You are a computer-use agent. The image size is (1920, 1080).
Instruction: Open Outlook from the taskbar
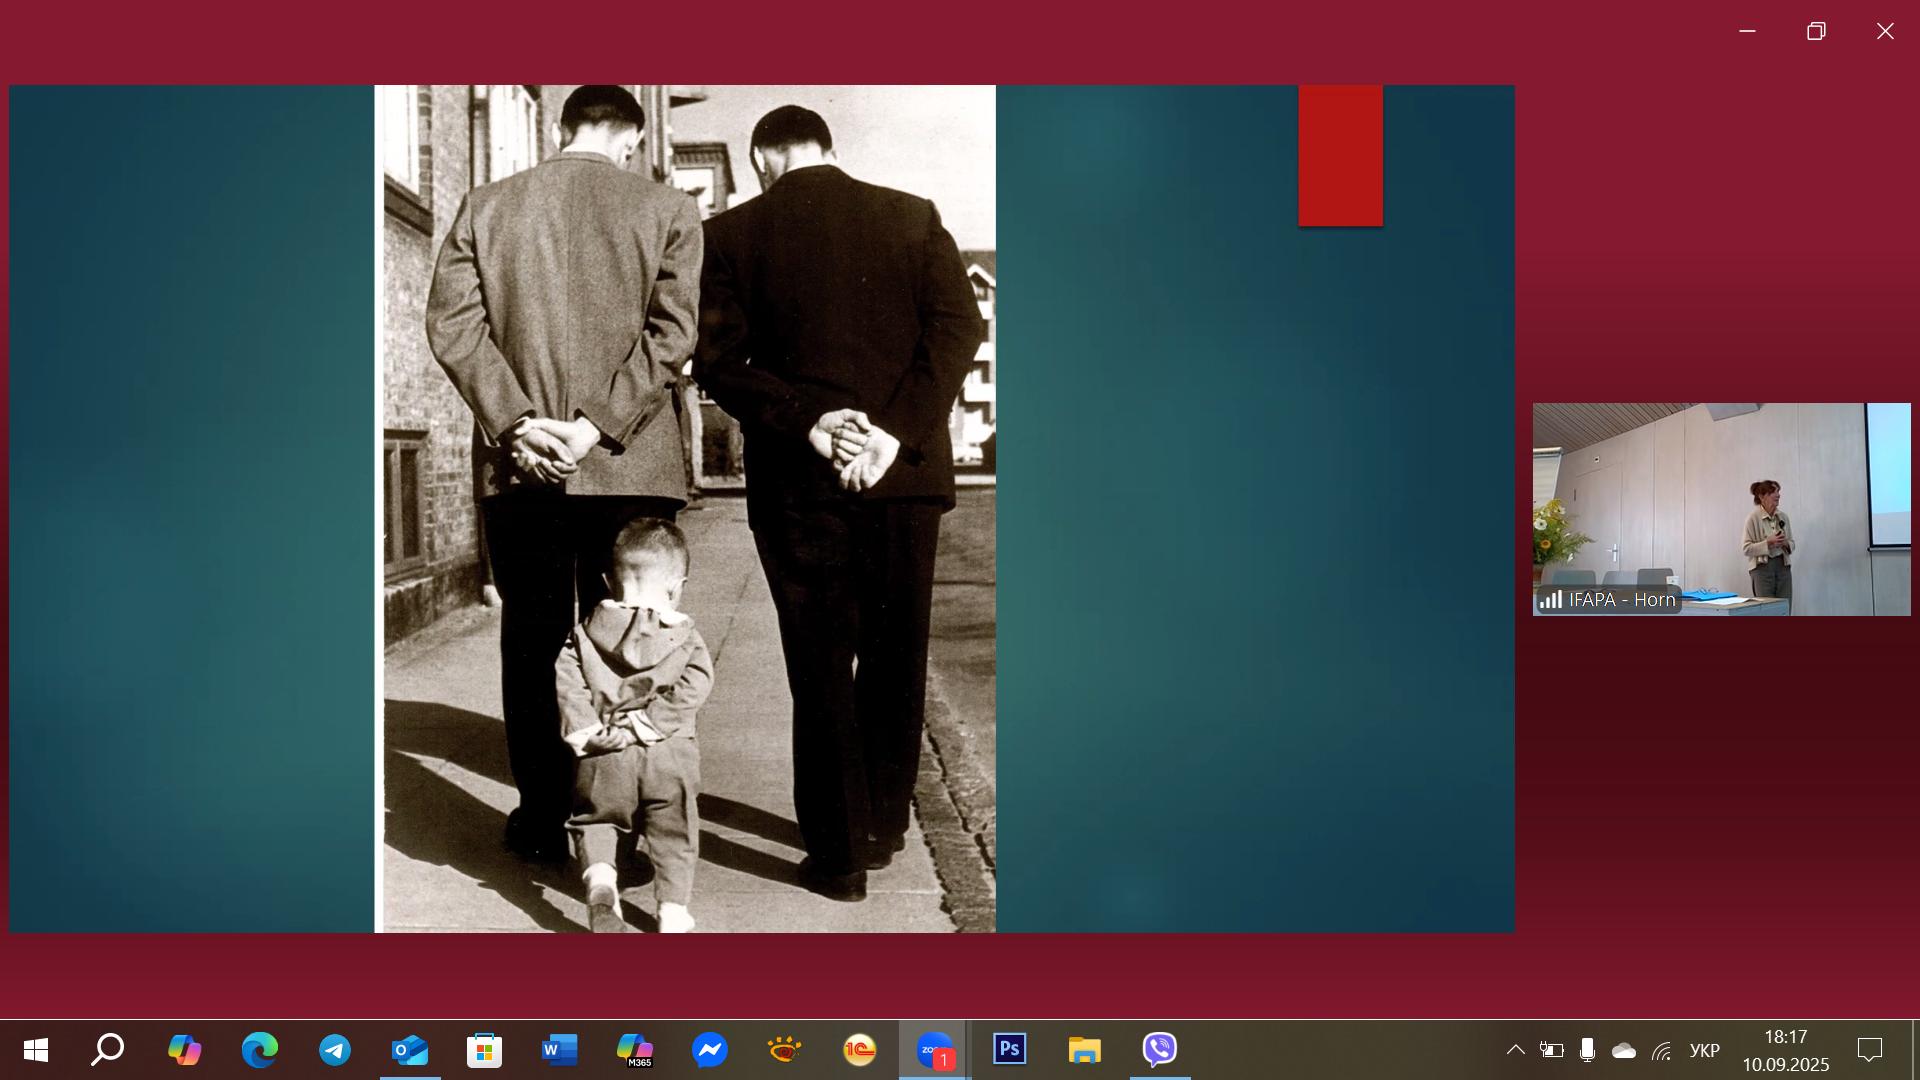(410, 1050)
